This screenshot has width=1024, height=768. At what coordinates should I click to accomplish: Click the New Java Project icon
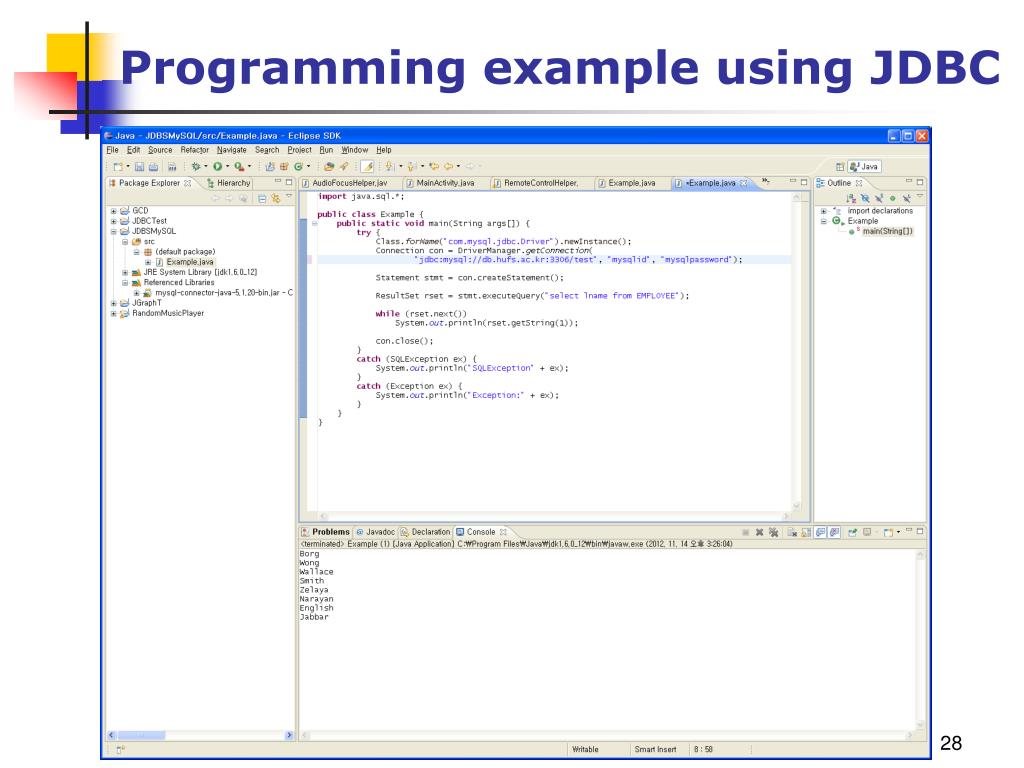[x=270, y=167]
